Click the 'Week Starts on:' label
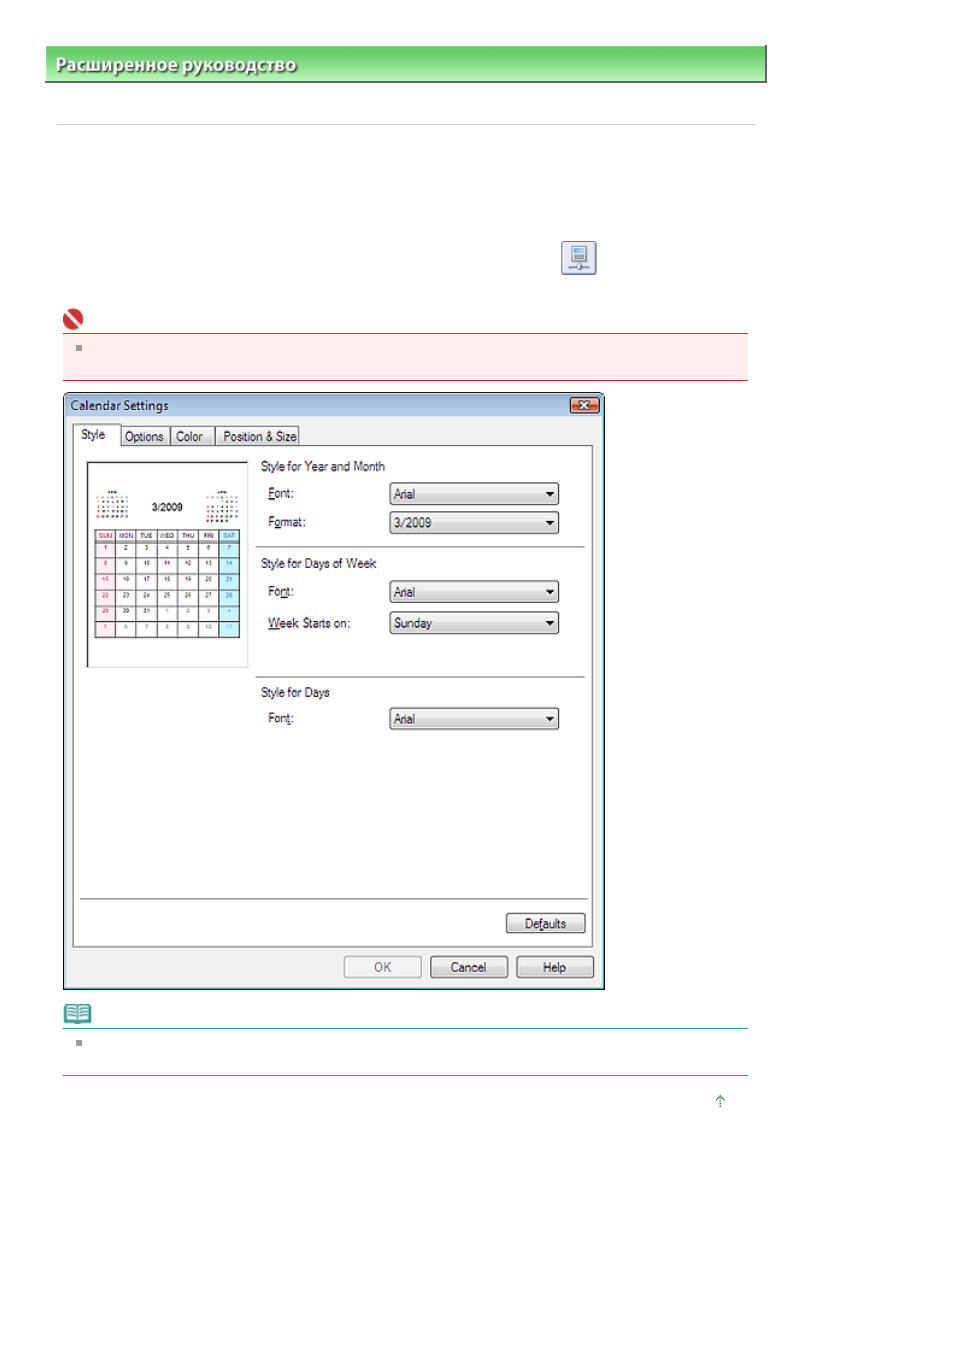Screen dimensions: 954x1350 coord(309,623)
